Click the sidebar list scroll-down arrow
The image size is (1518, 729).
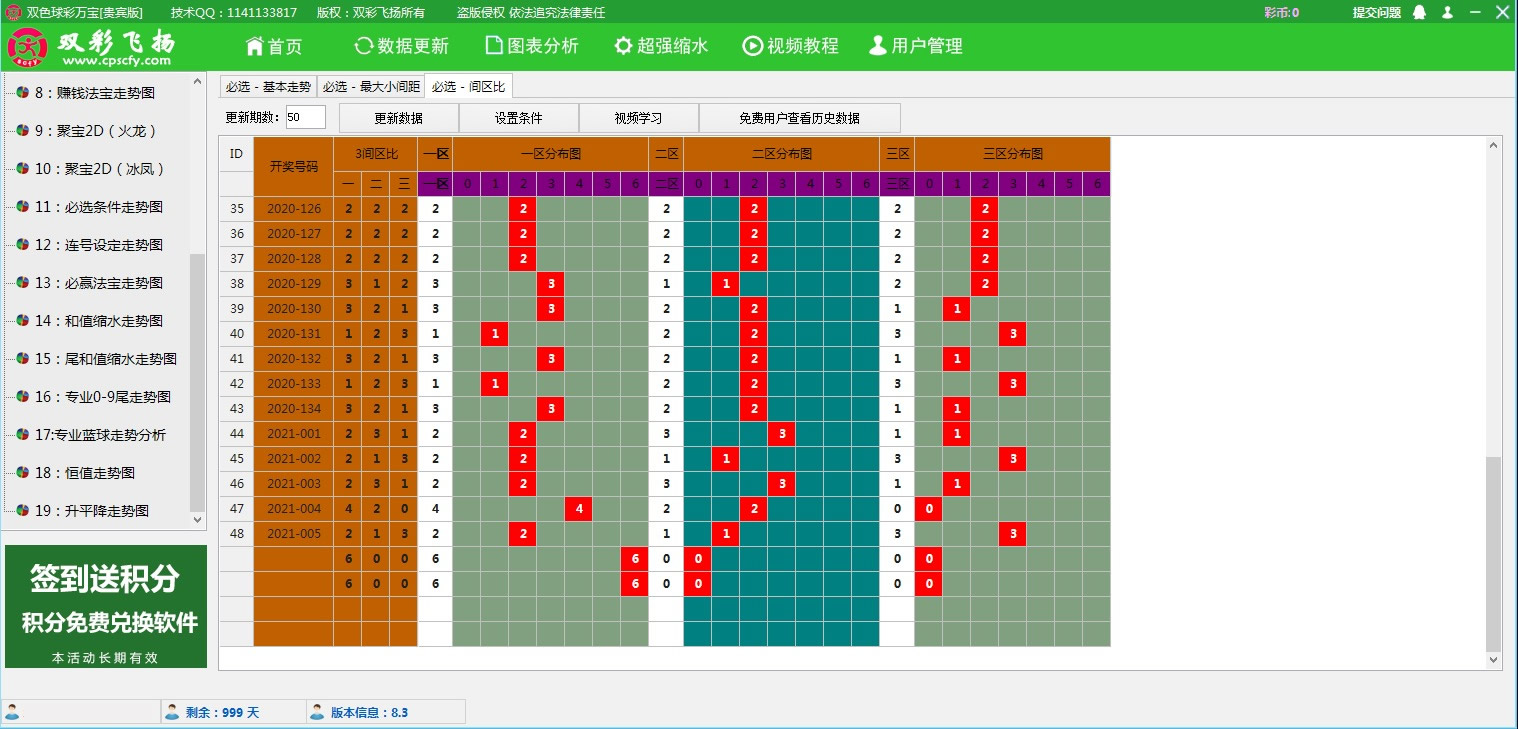click(x=197, y=520)
